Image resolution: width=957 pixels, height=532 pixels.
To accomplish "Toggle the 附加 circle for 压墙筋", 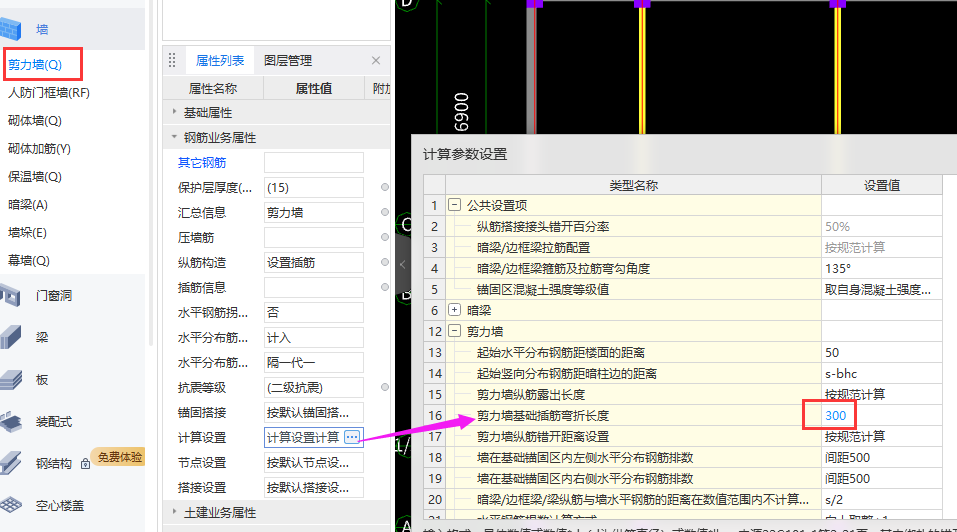I will (x=385, y=237).
